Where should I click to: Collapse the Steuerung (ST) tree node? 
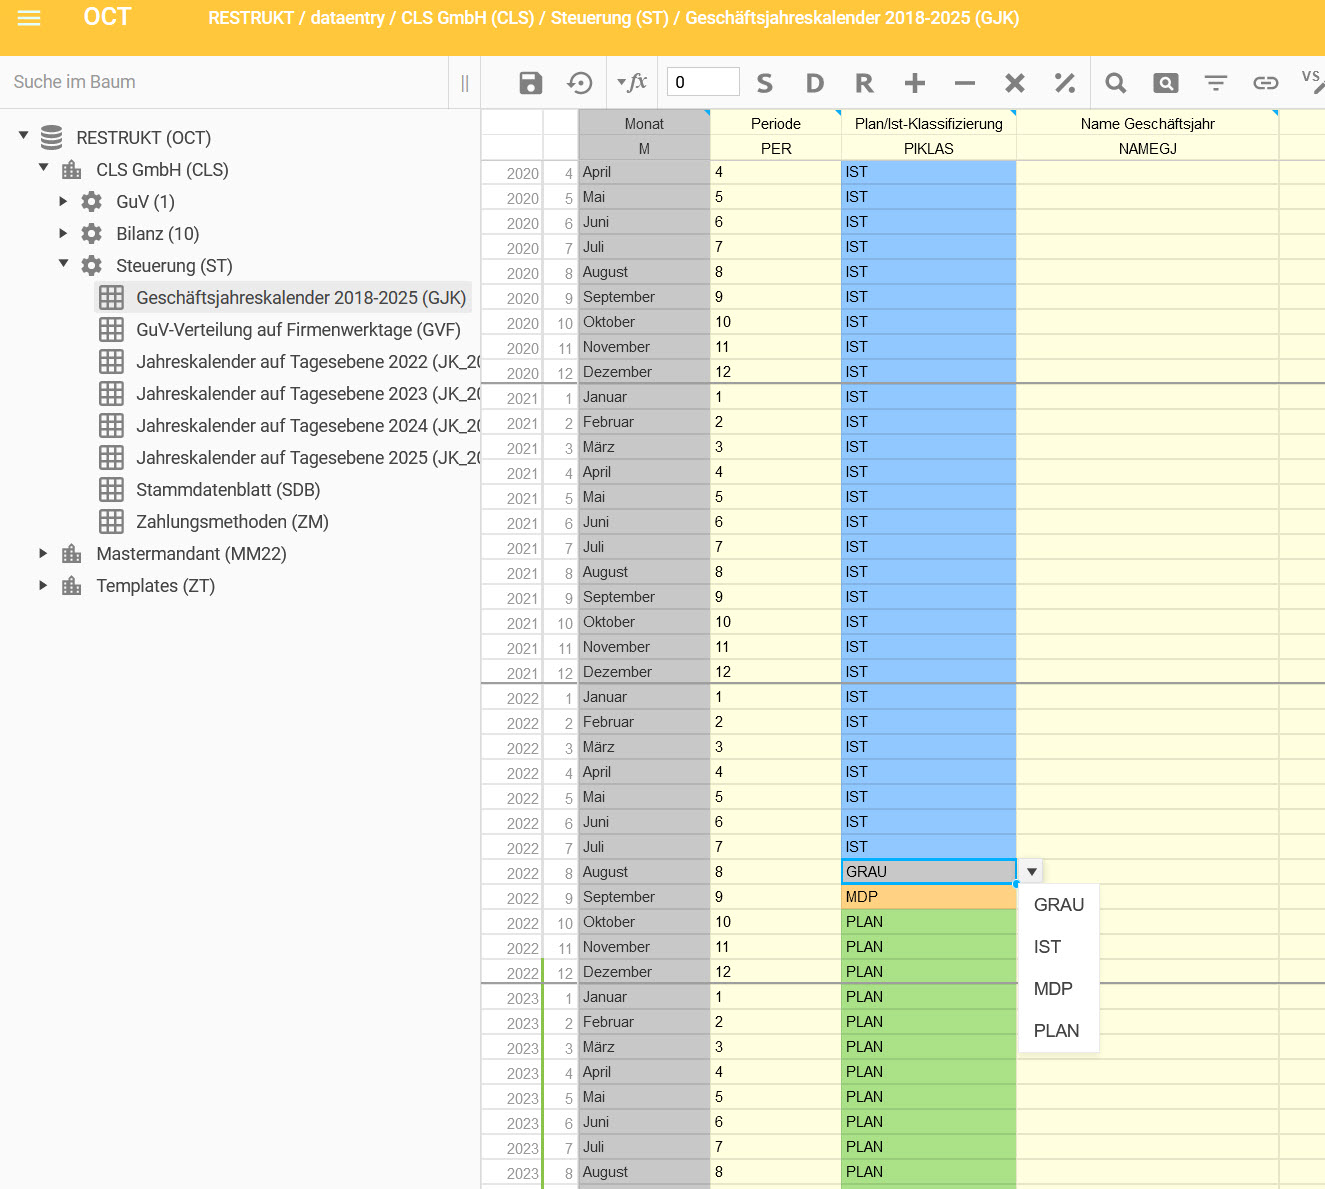point(64,264)
